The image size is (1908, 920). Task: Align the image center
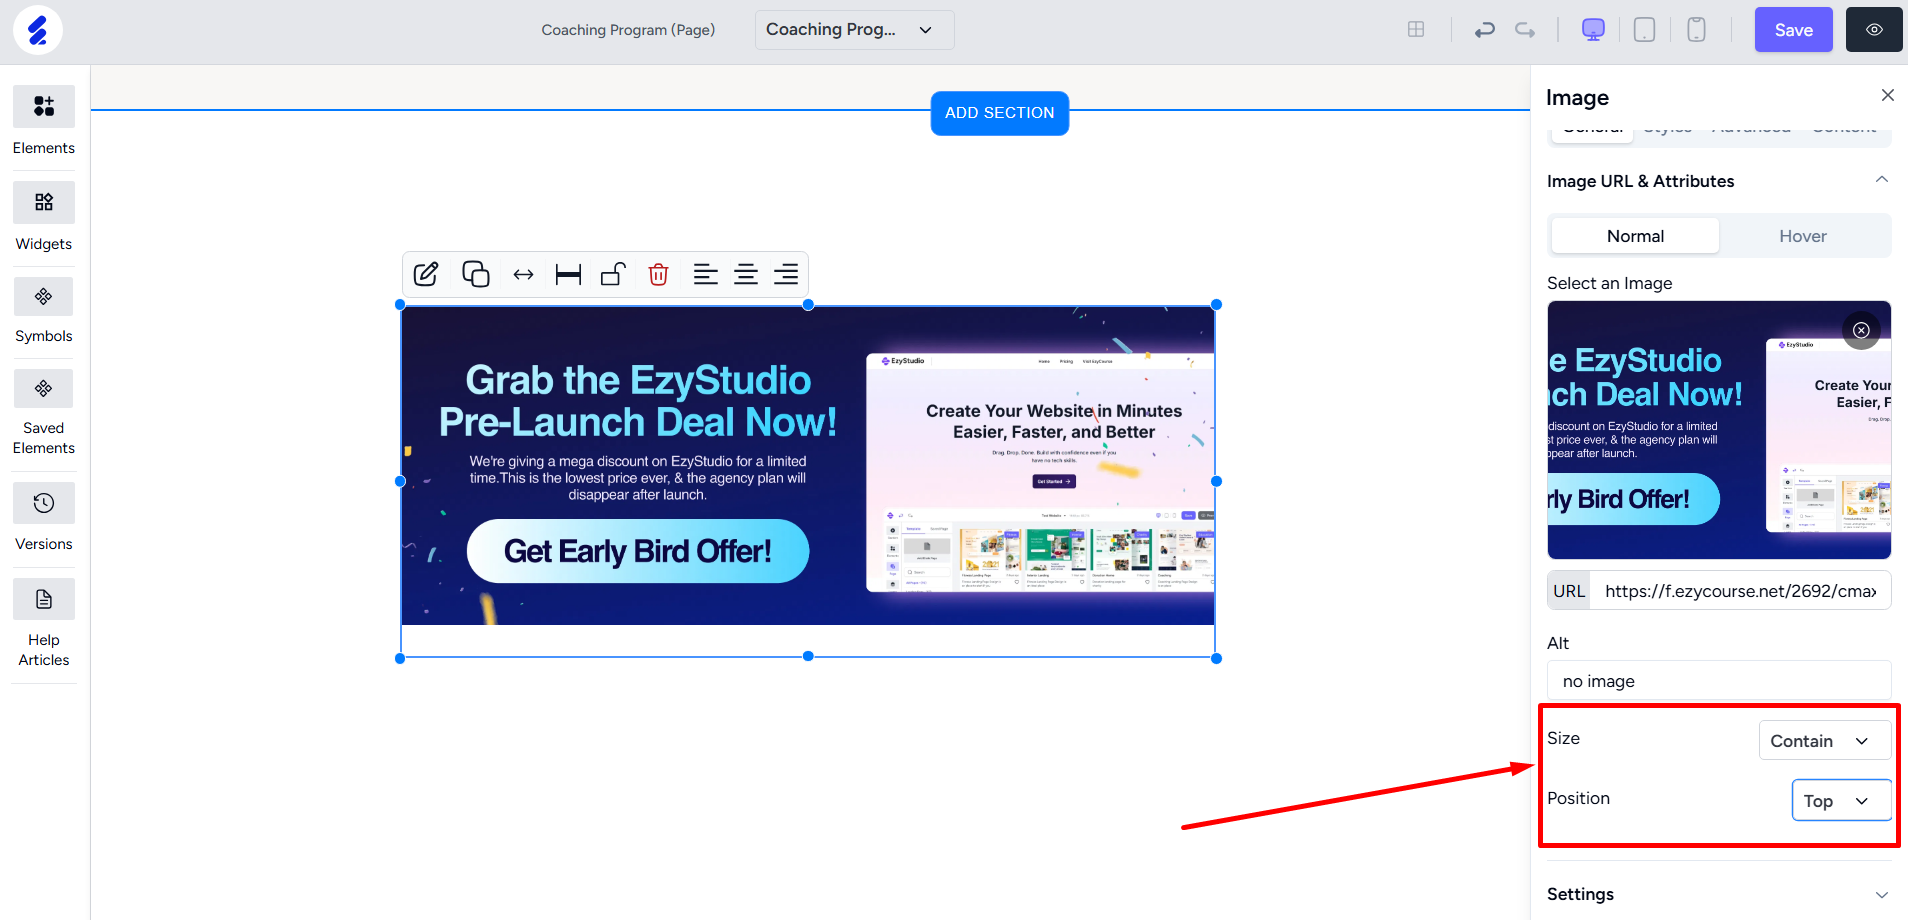click(x=746, y=274)
